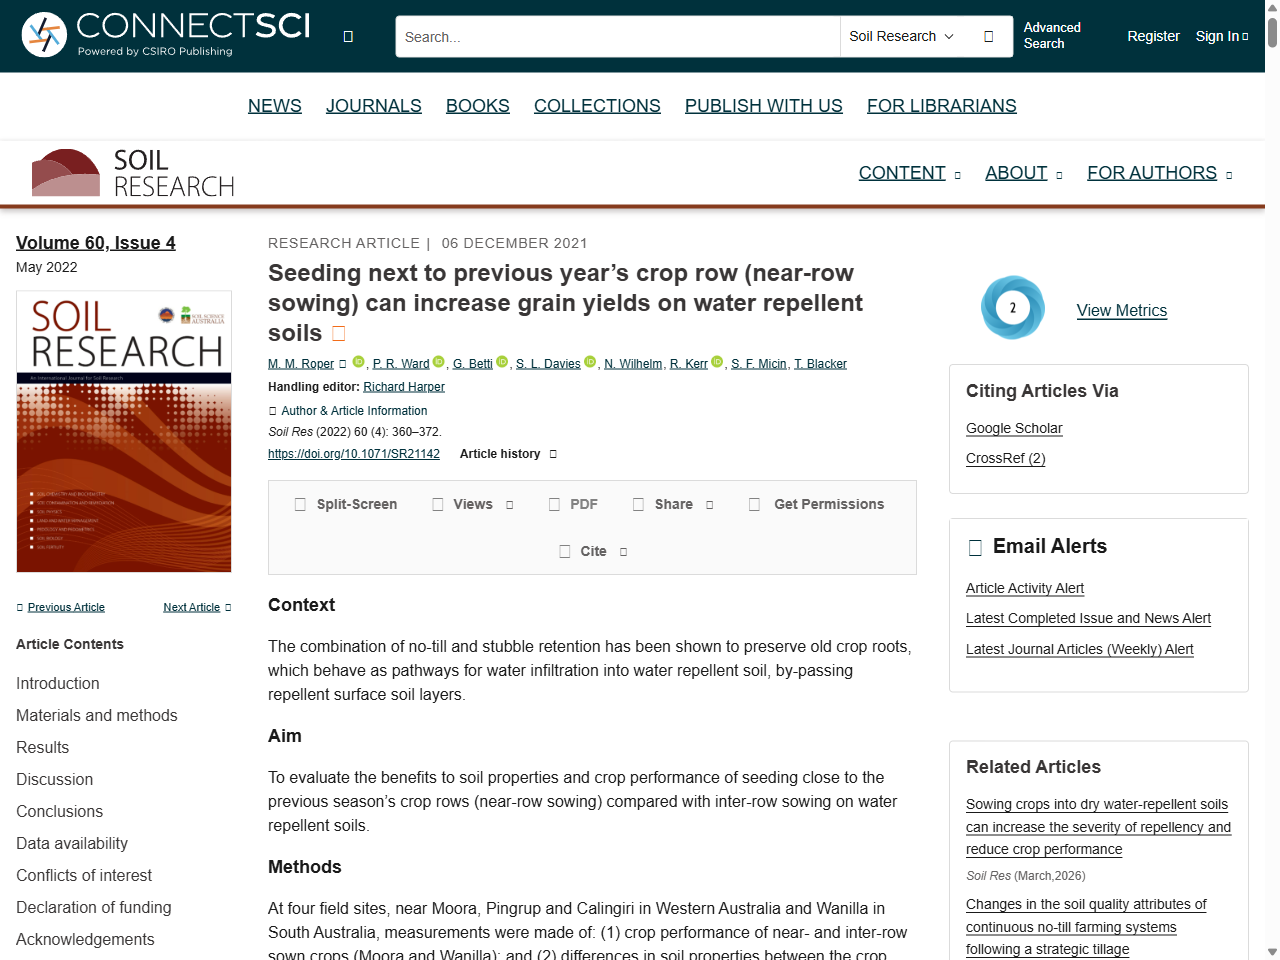Open G. Betti's ORCID profile icon
Viewport: 1280px width, 960px height.
pyautogui.click(x=502, y=362)
